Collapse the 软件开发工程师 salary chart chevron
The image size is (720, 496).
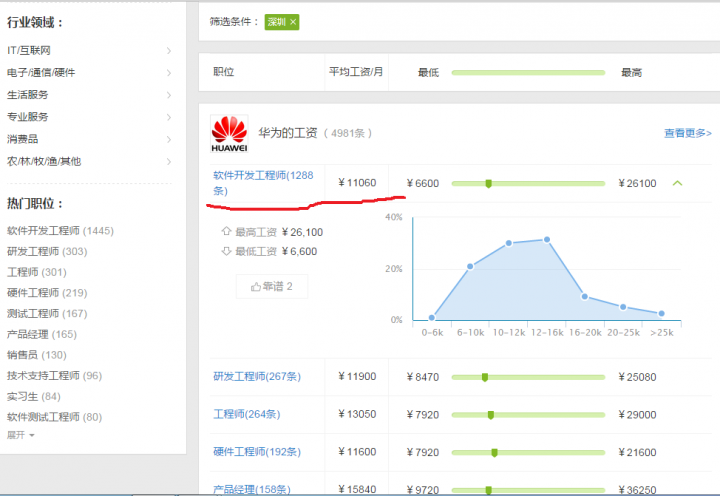click(x=677, y=183)
